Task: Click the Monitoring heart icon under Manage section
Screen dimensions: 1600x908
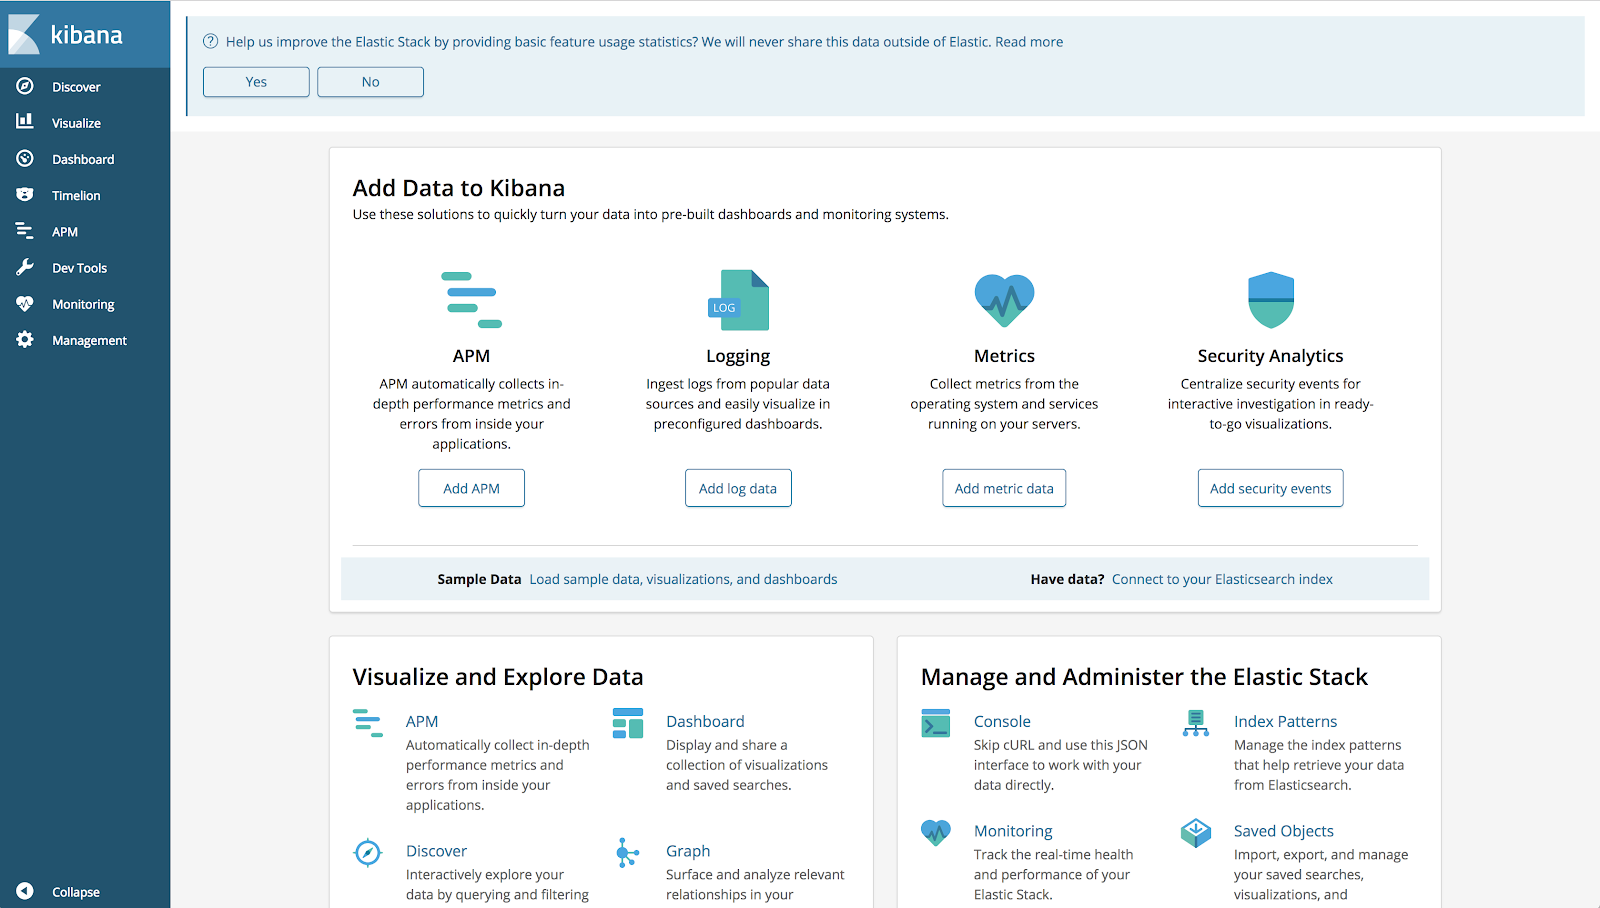Action: (936, 832)
